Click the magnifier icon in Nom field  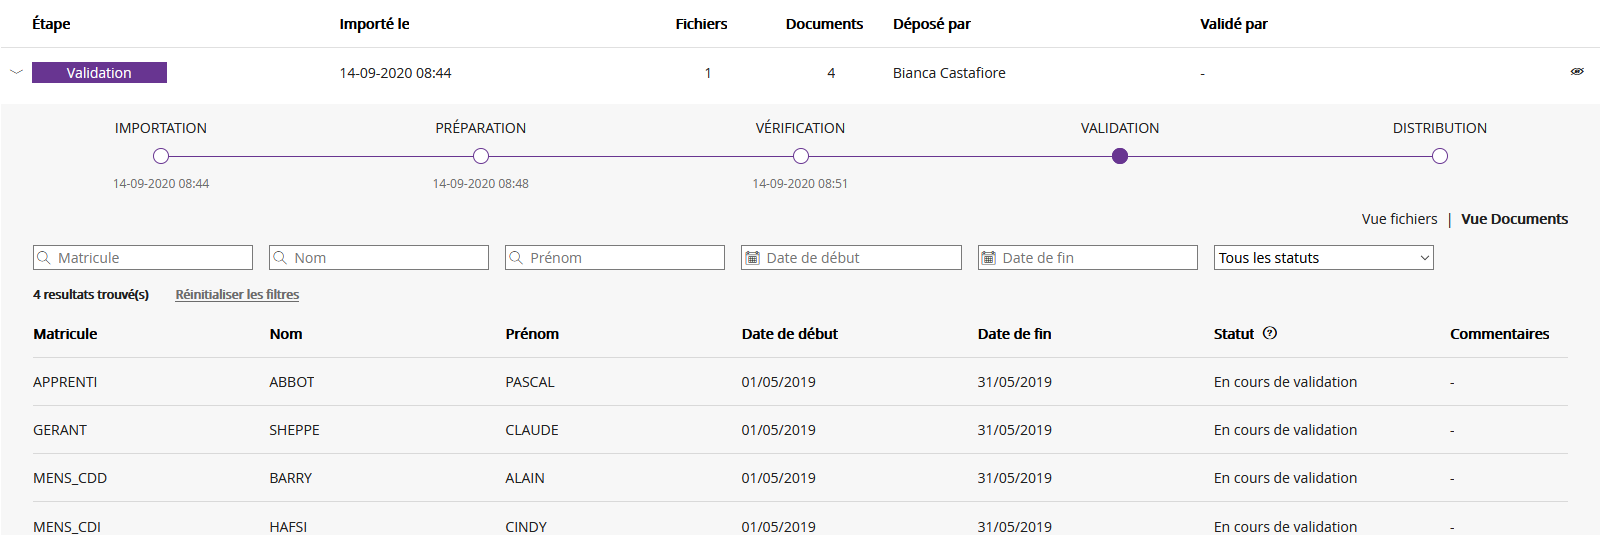point(280,258)
